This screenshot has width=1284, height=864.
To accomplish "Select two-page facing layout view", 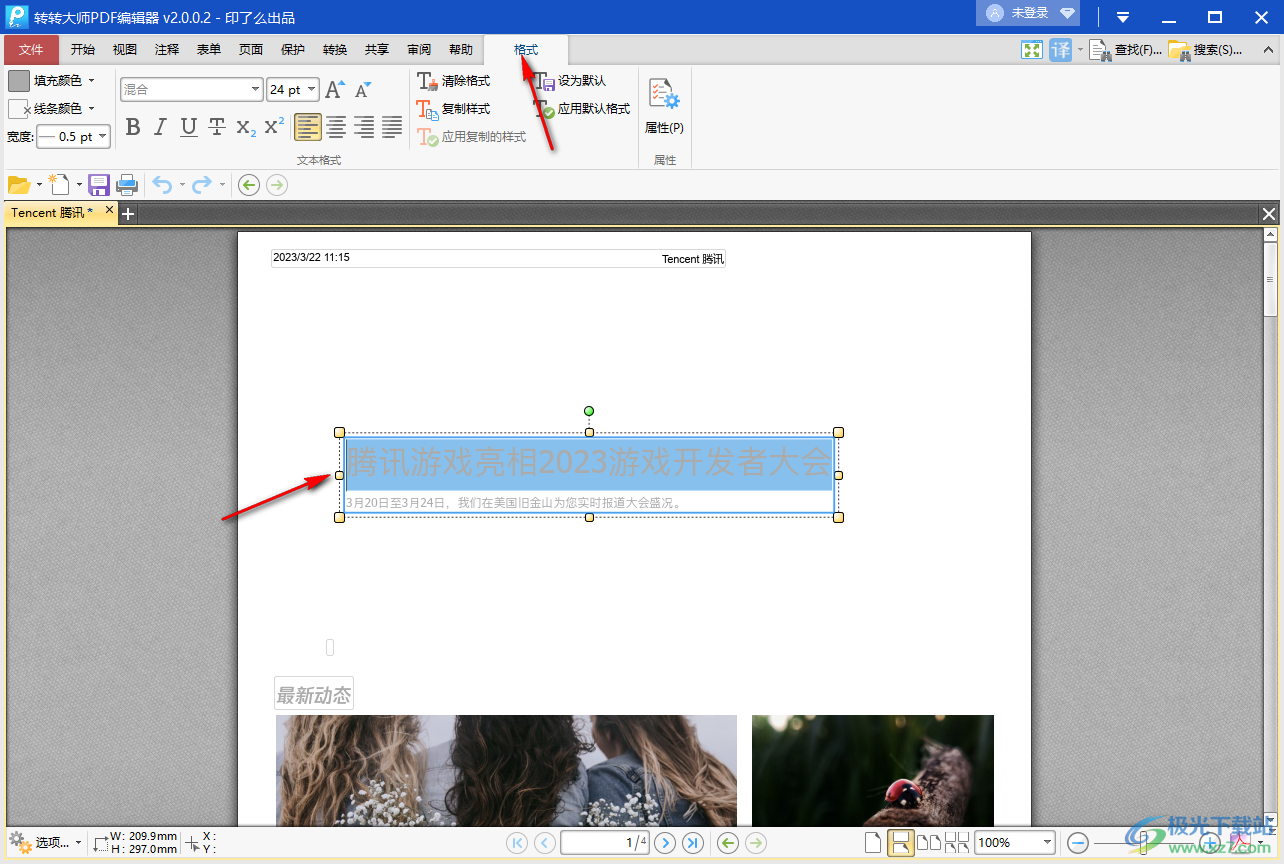I will [929, 843].
